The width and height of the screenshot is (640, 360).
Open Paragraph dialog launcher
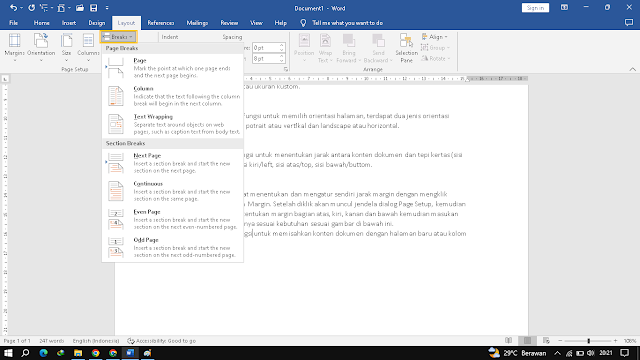(x=286, y=69)
